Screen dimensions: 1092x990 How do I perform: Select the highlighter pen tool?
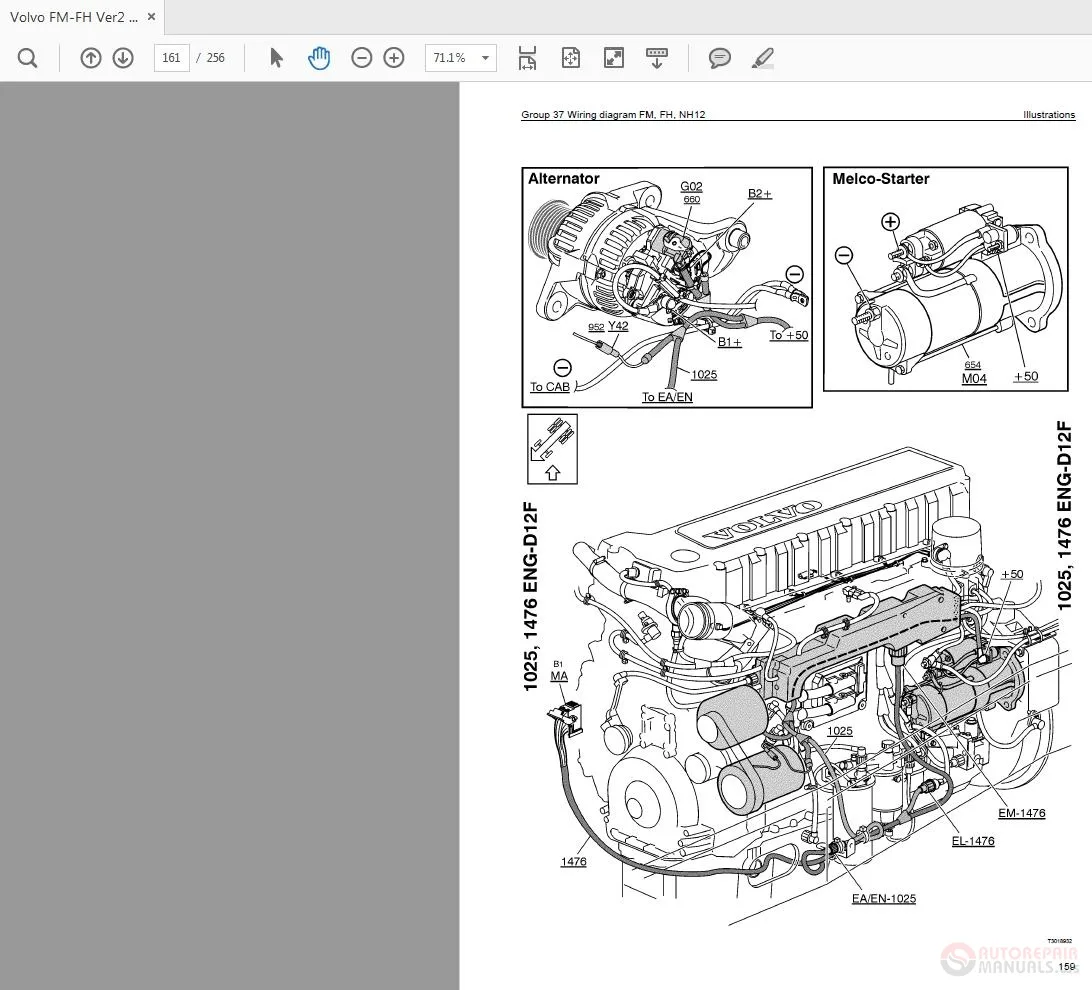763,58
